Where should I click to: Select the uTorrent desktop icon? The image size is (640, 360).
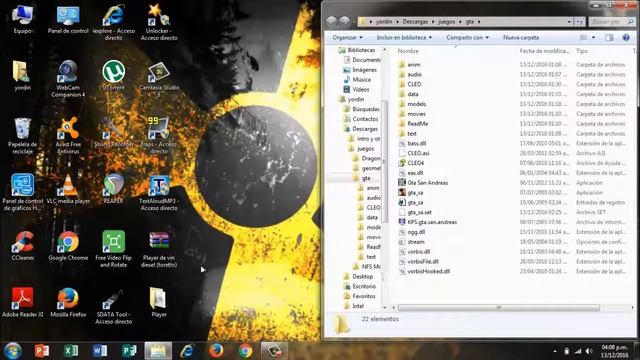coord(113,76)
